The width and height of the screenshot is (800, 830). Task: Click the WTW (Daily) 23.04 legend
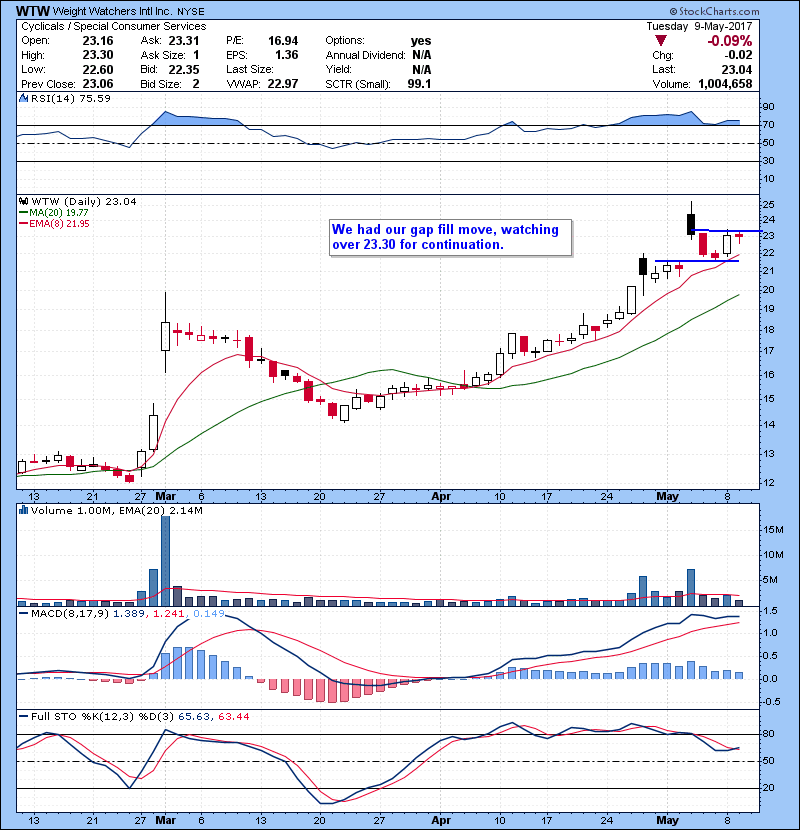(x=84, y=201)
